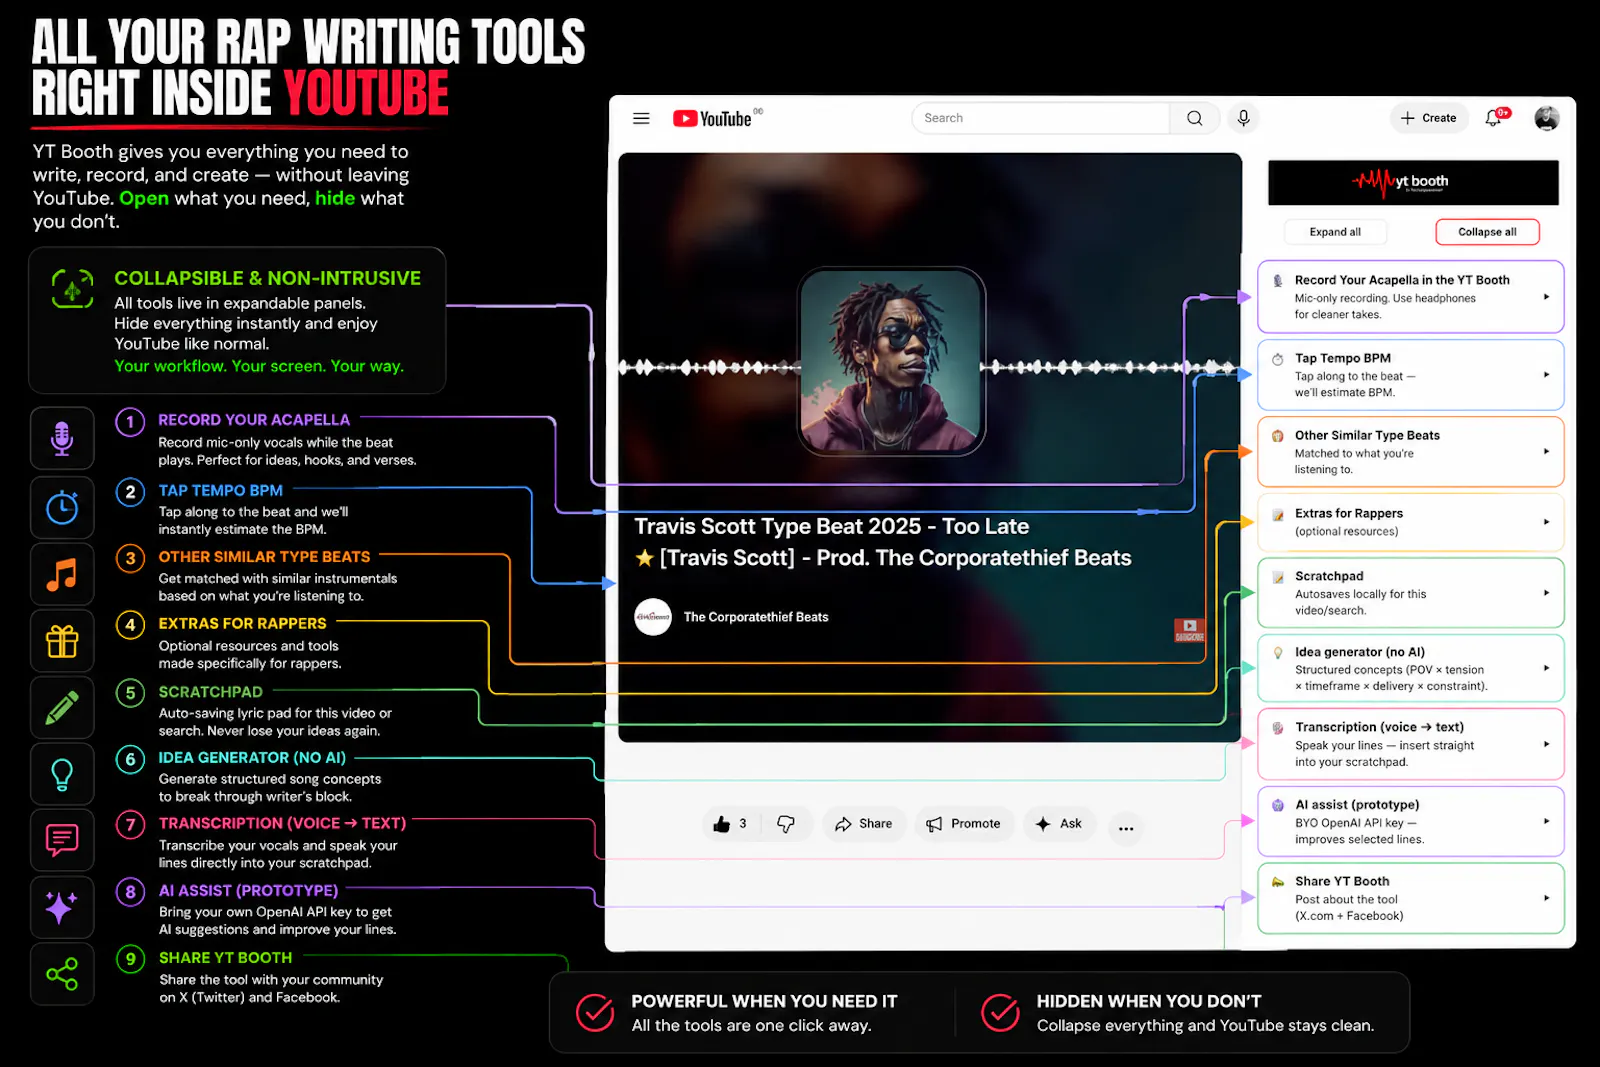Expand Extras for Rappers panel arrow
This screenshot has height=1067, width=1600.
tap(1546, 522)
